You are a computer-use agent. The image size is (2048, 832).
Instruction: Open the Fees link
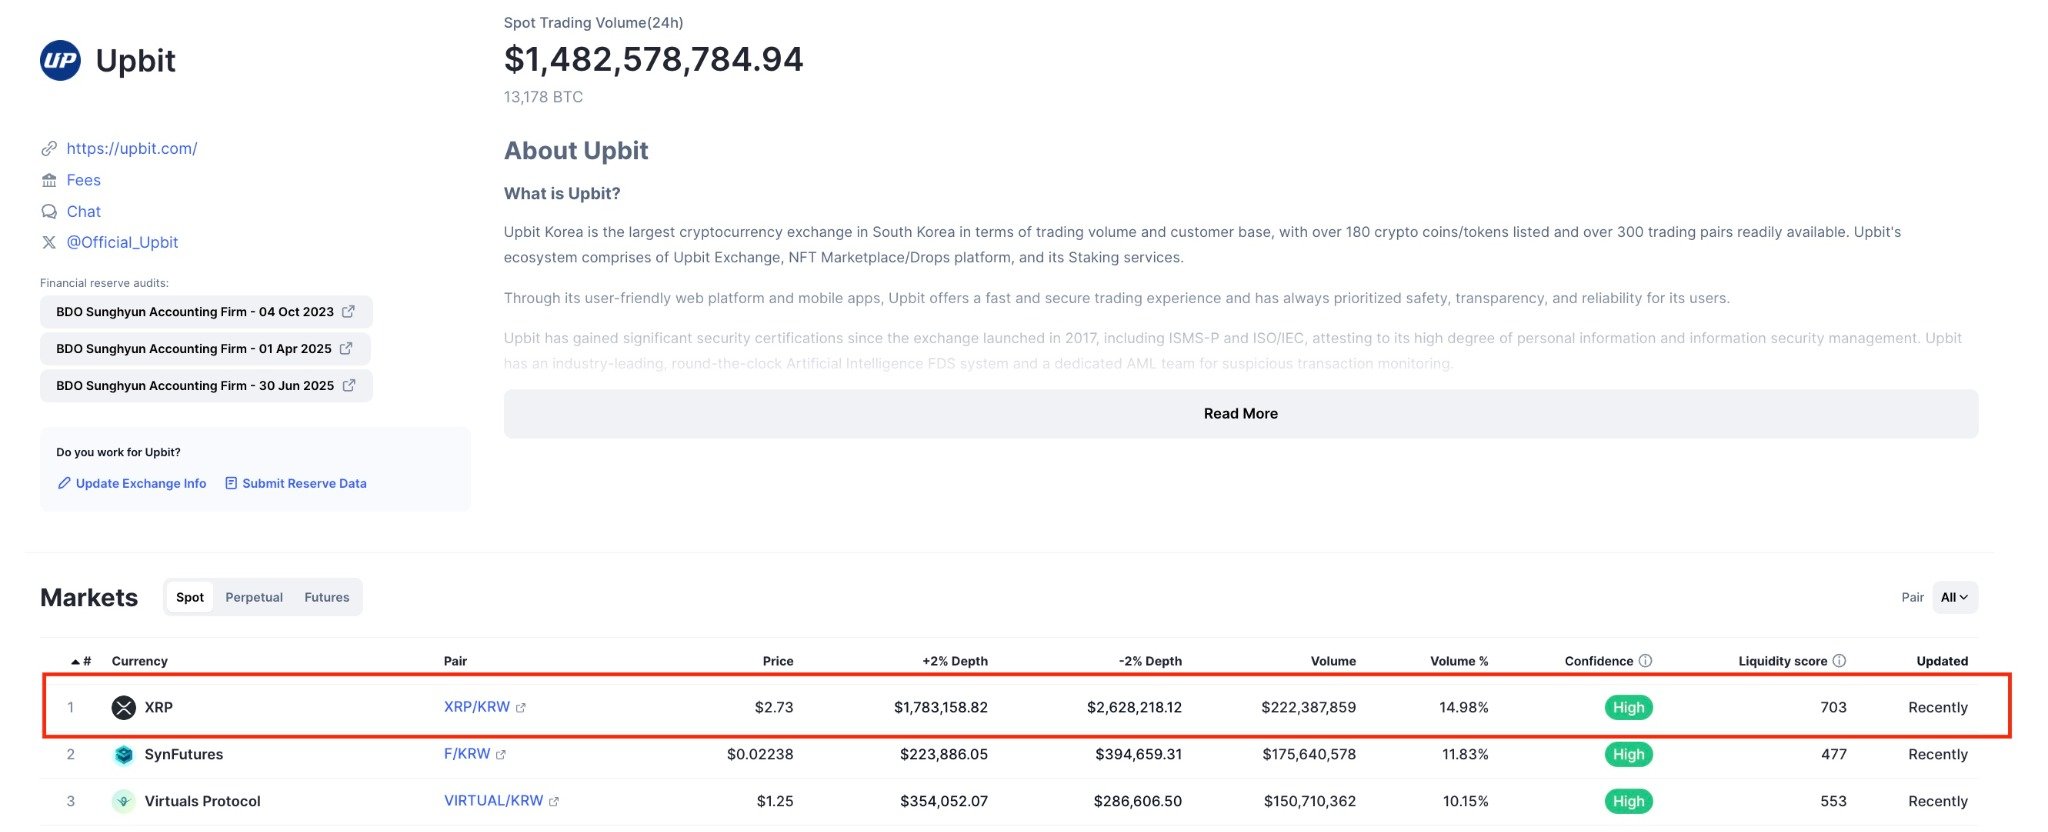(84, 180)
